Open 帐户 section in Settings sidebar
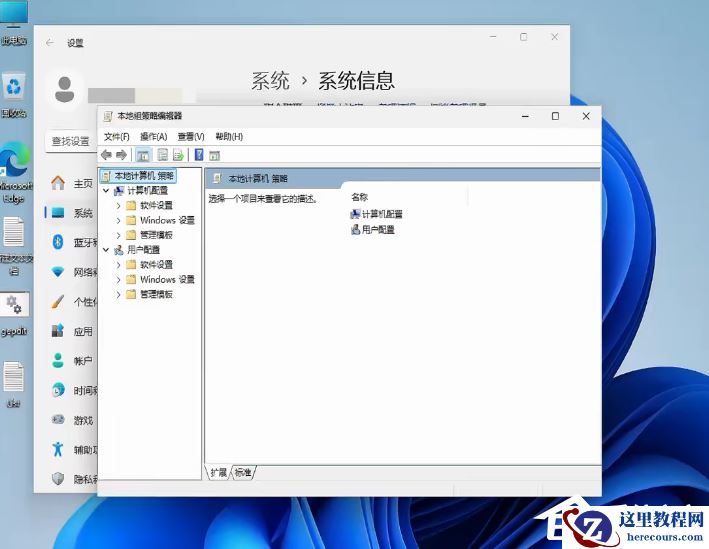This screenshot has width=709, height=549. [x=71, y=361]
